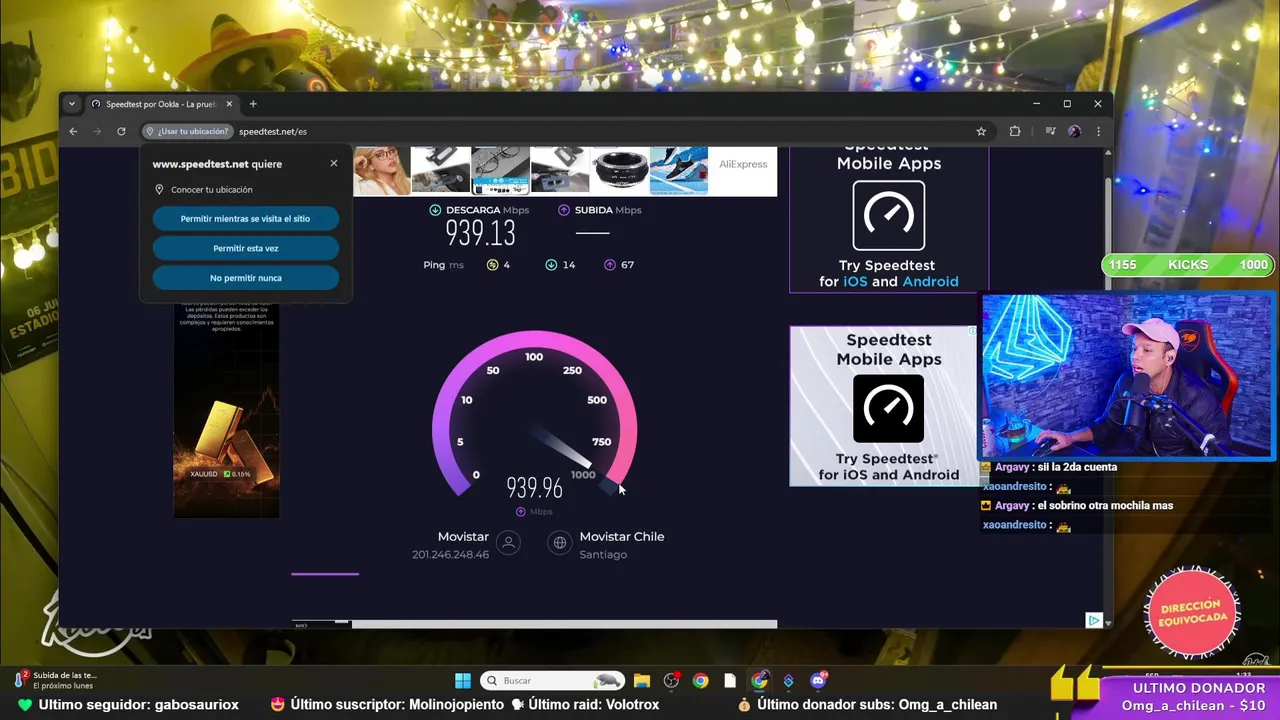Viewport: 1280px width, 720px height.
Task: Click the upload ping icon showing 67
Action: pyautogui.click(x=610, y=265)
